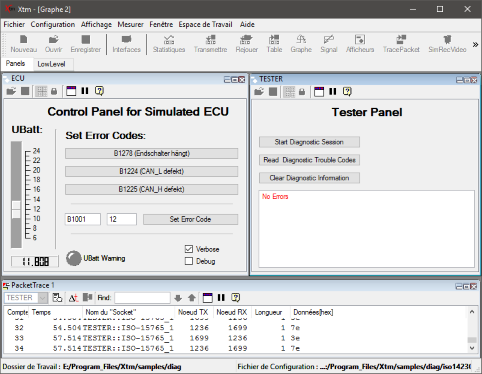The height and width of the screenshot is (374, 482).
Task: Find previous with up arrow in PacketTrace
Action: coord(192,298)
